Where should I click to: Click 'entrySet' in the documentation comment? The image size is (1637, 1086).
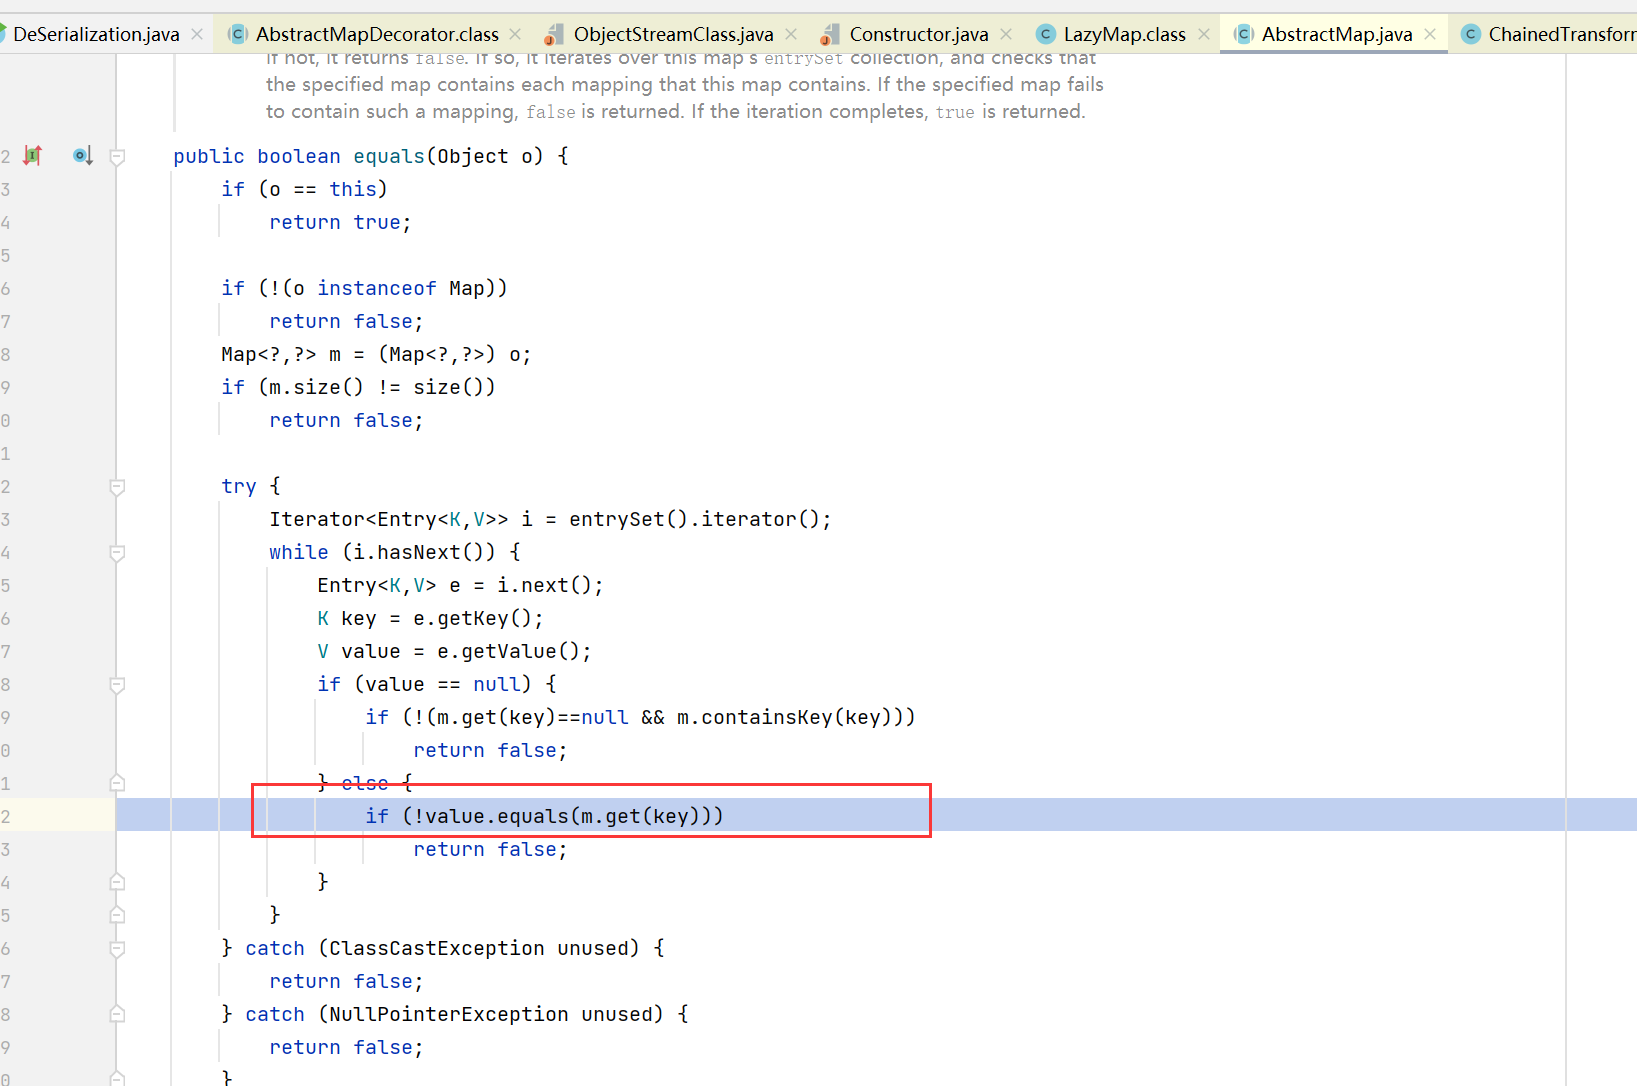click(x=804, y=59)
